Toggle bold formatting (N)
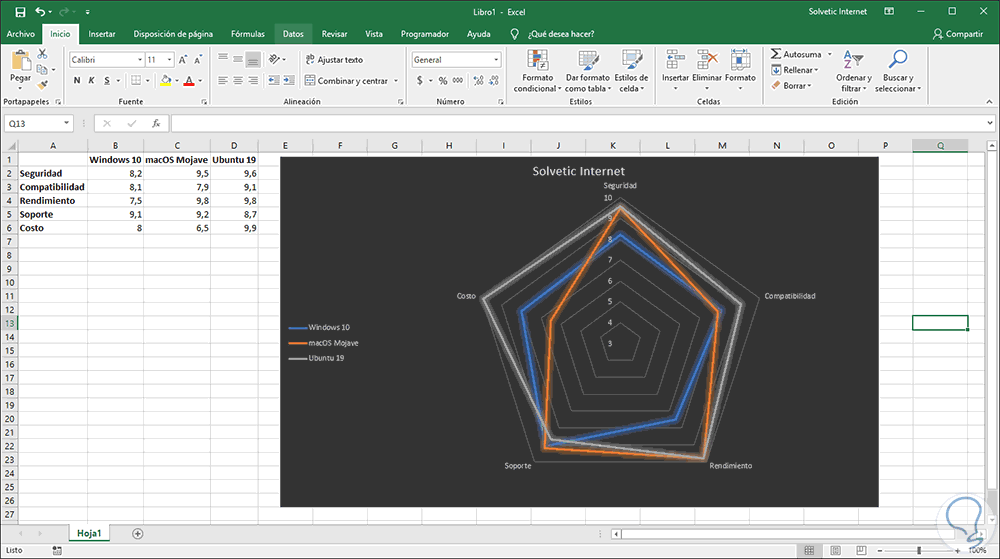Viewport: 1000px width, 559px height. coord(77,80)
